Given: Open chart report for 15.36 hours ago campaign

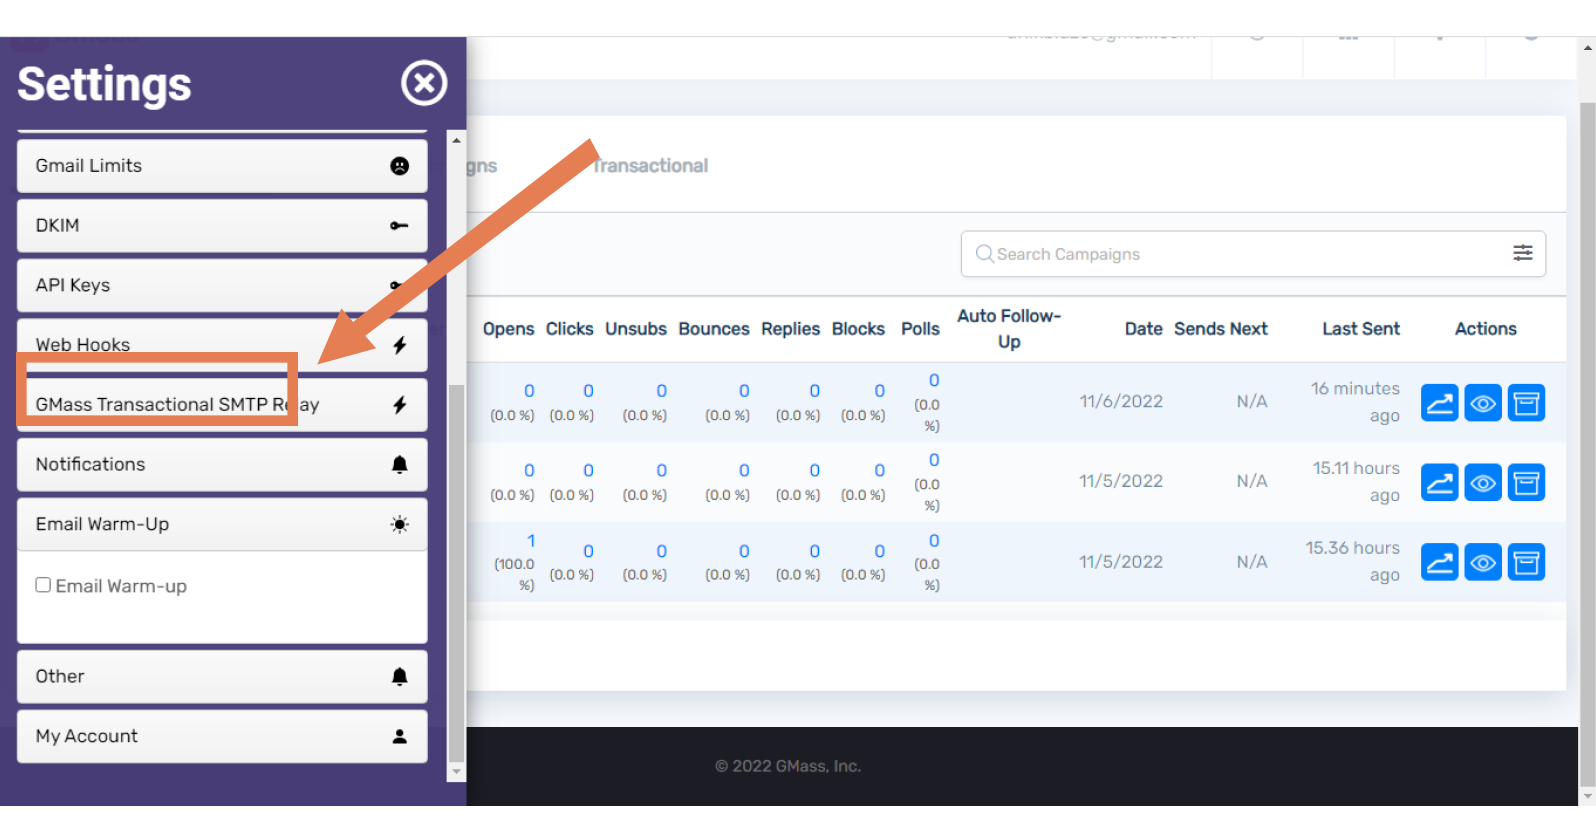Looking at the screenshot, I should click(x=1439, y=562).
